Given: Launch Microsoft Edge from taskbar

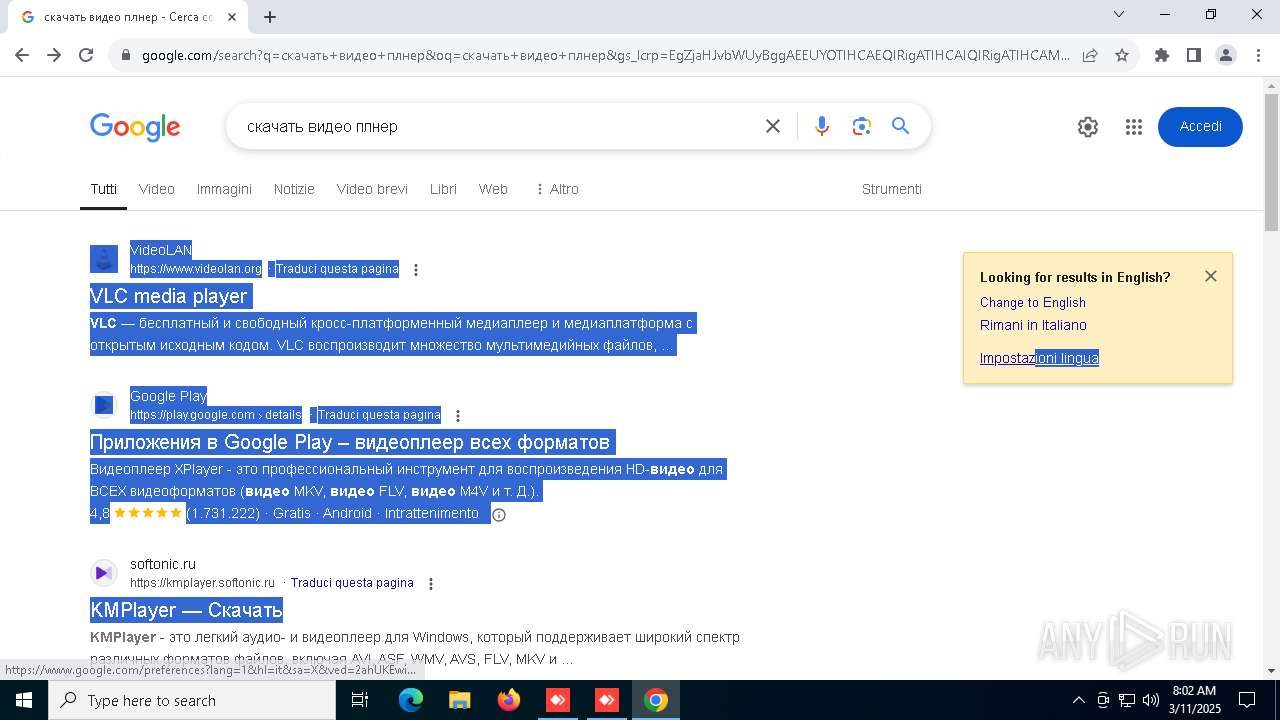Looking at the screenshot, I should coord(411,700).
